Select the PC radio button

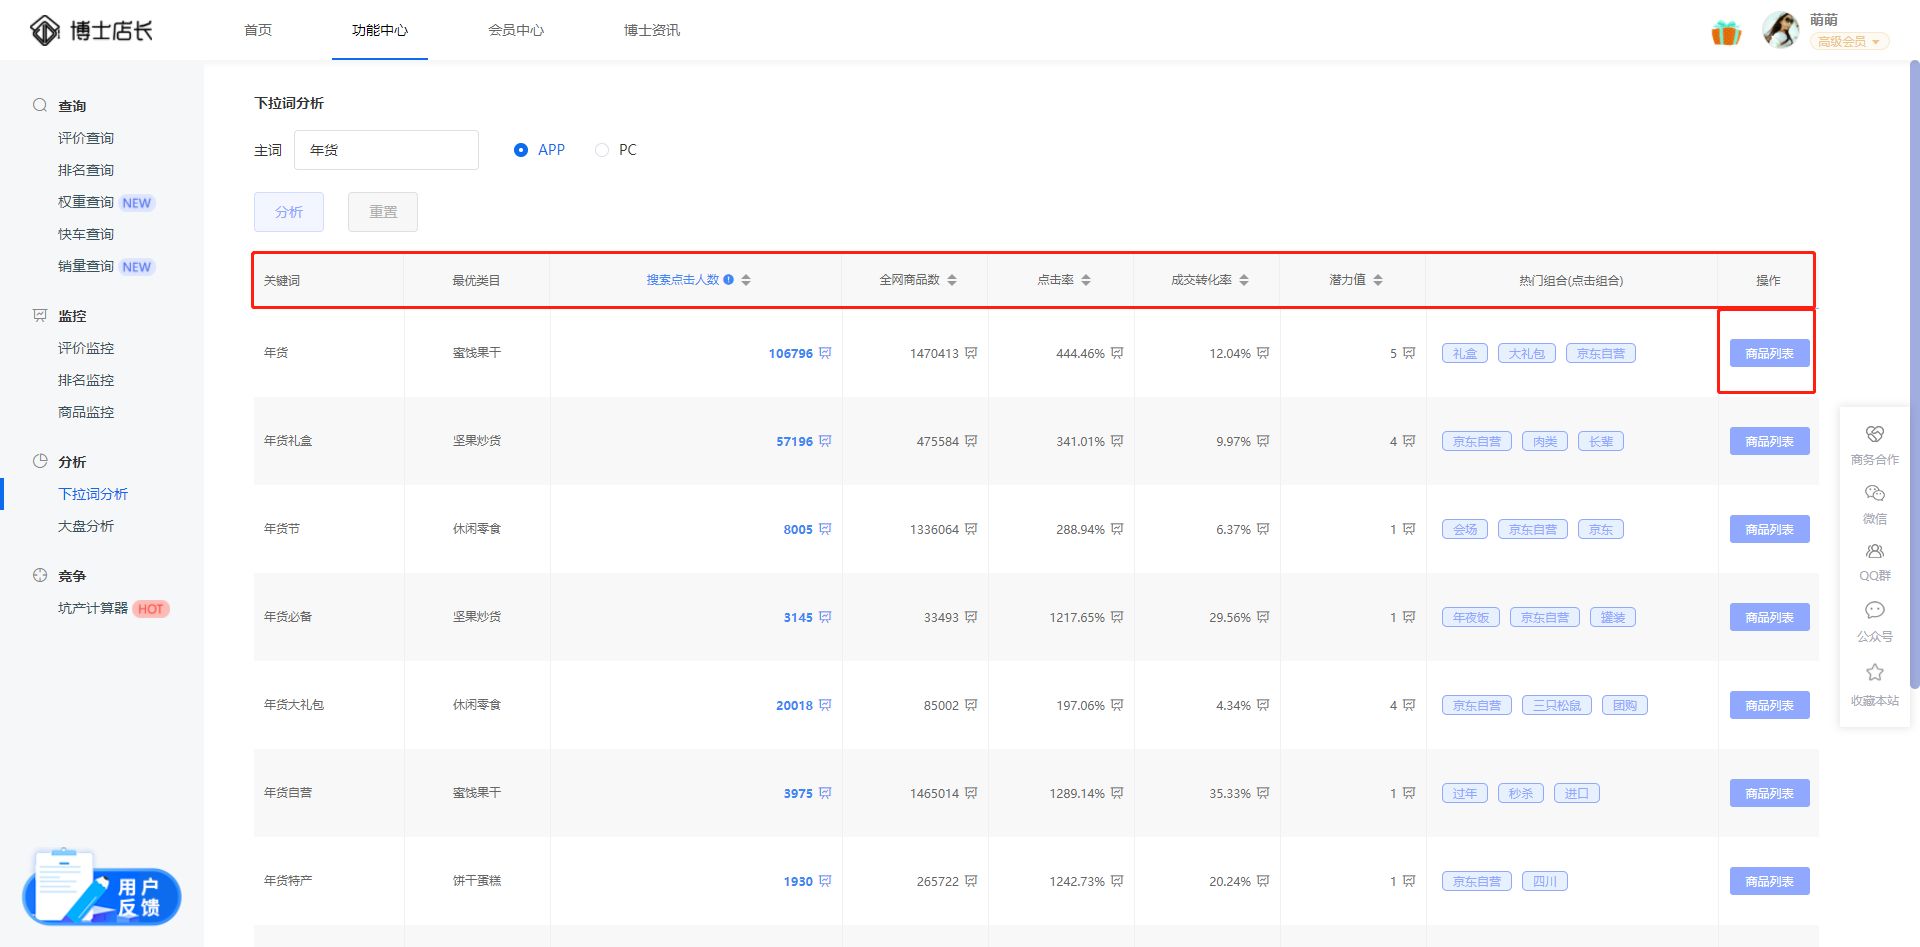coord(602,150)
